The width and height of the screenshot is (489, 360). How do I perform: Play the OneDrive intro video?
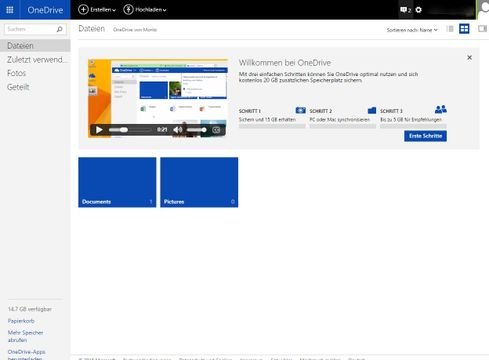[x=99, y=130]
